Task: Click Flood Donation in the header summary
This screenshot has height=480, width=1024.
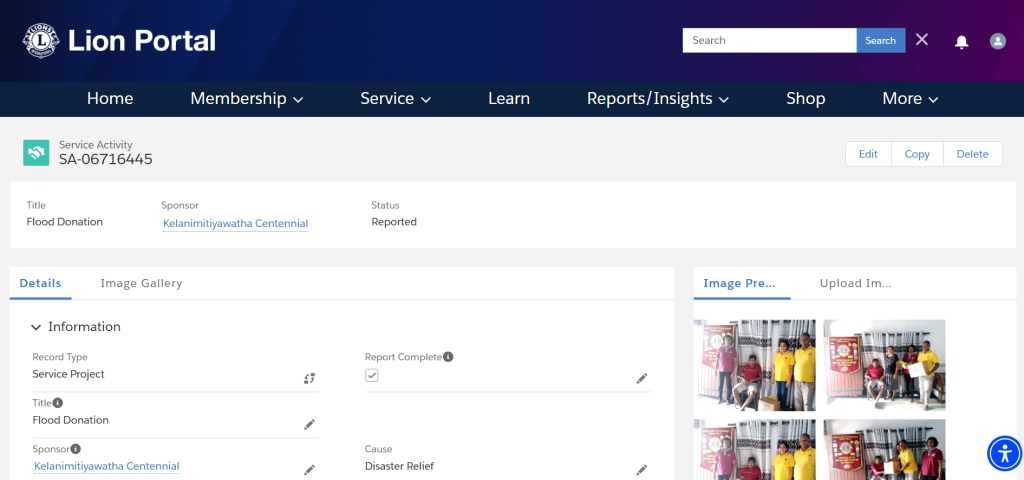Action: 65,222
